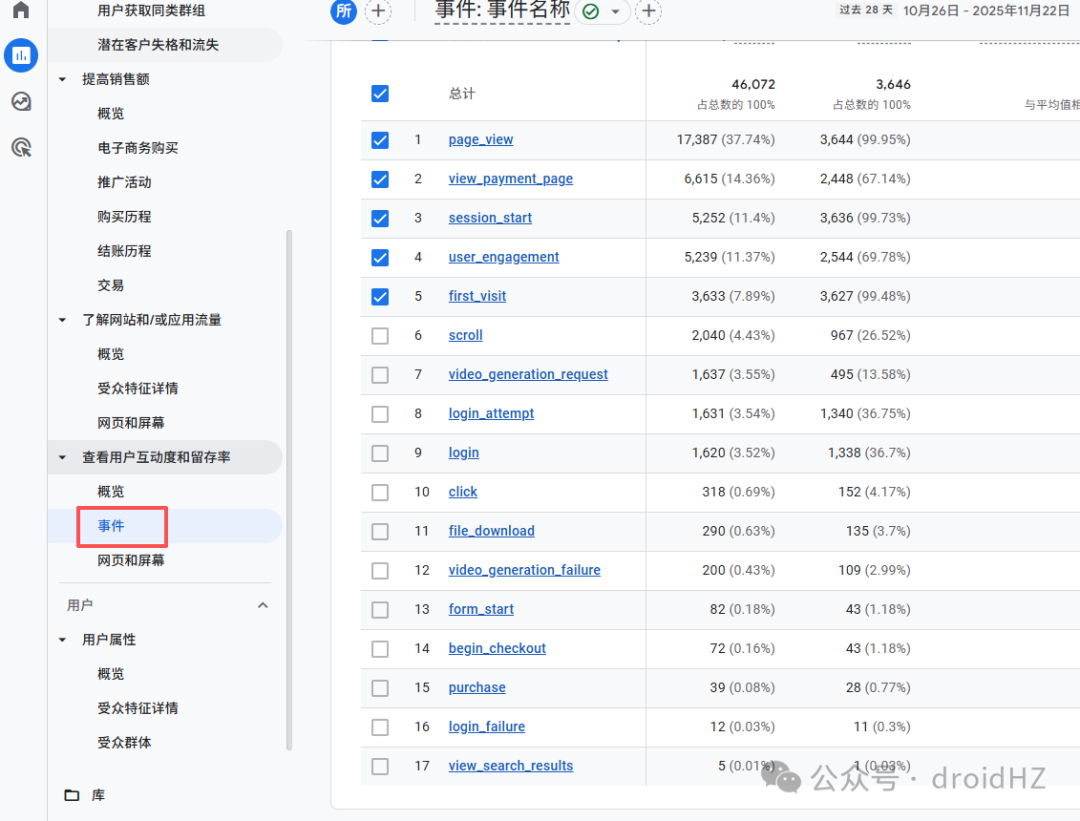Open the scroll event link
Image resolution: width=1080 pixels, height=821 pixels.
(466, 335)
